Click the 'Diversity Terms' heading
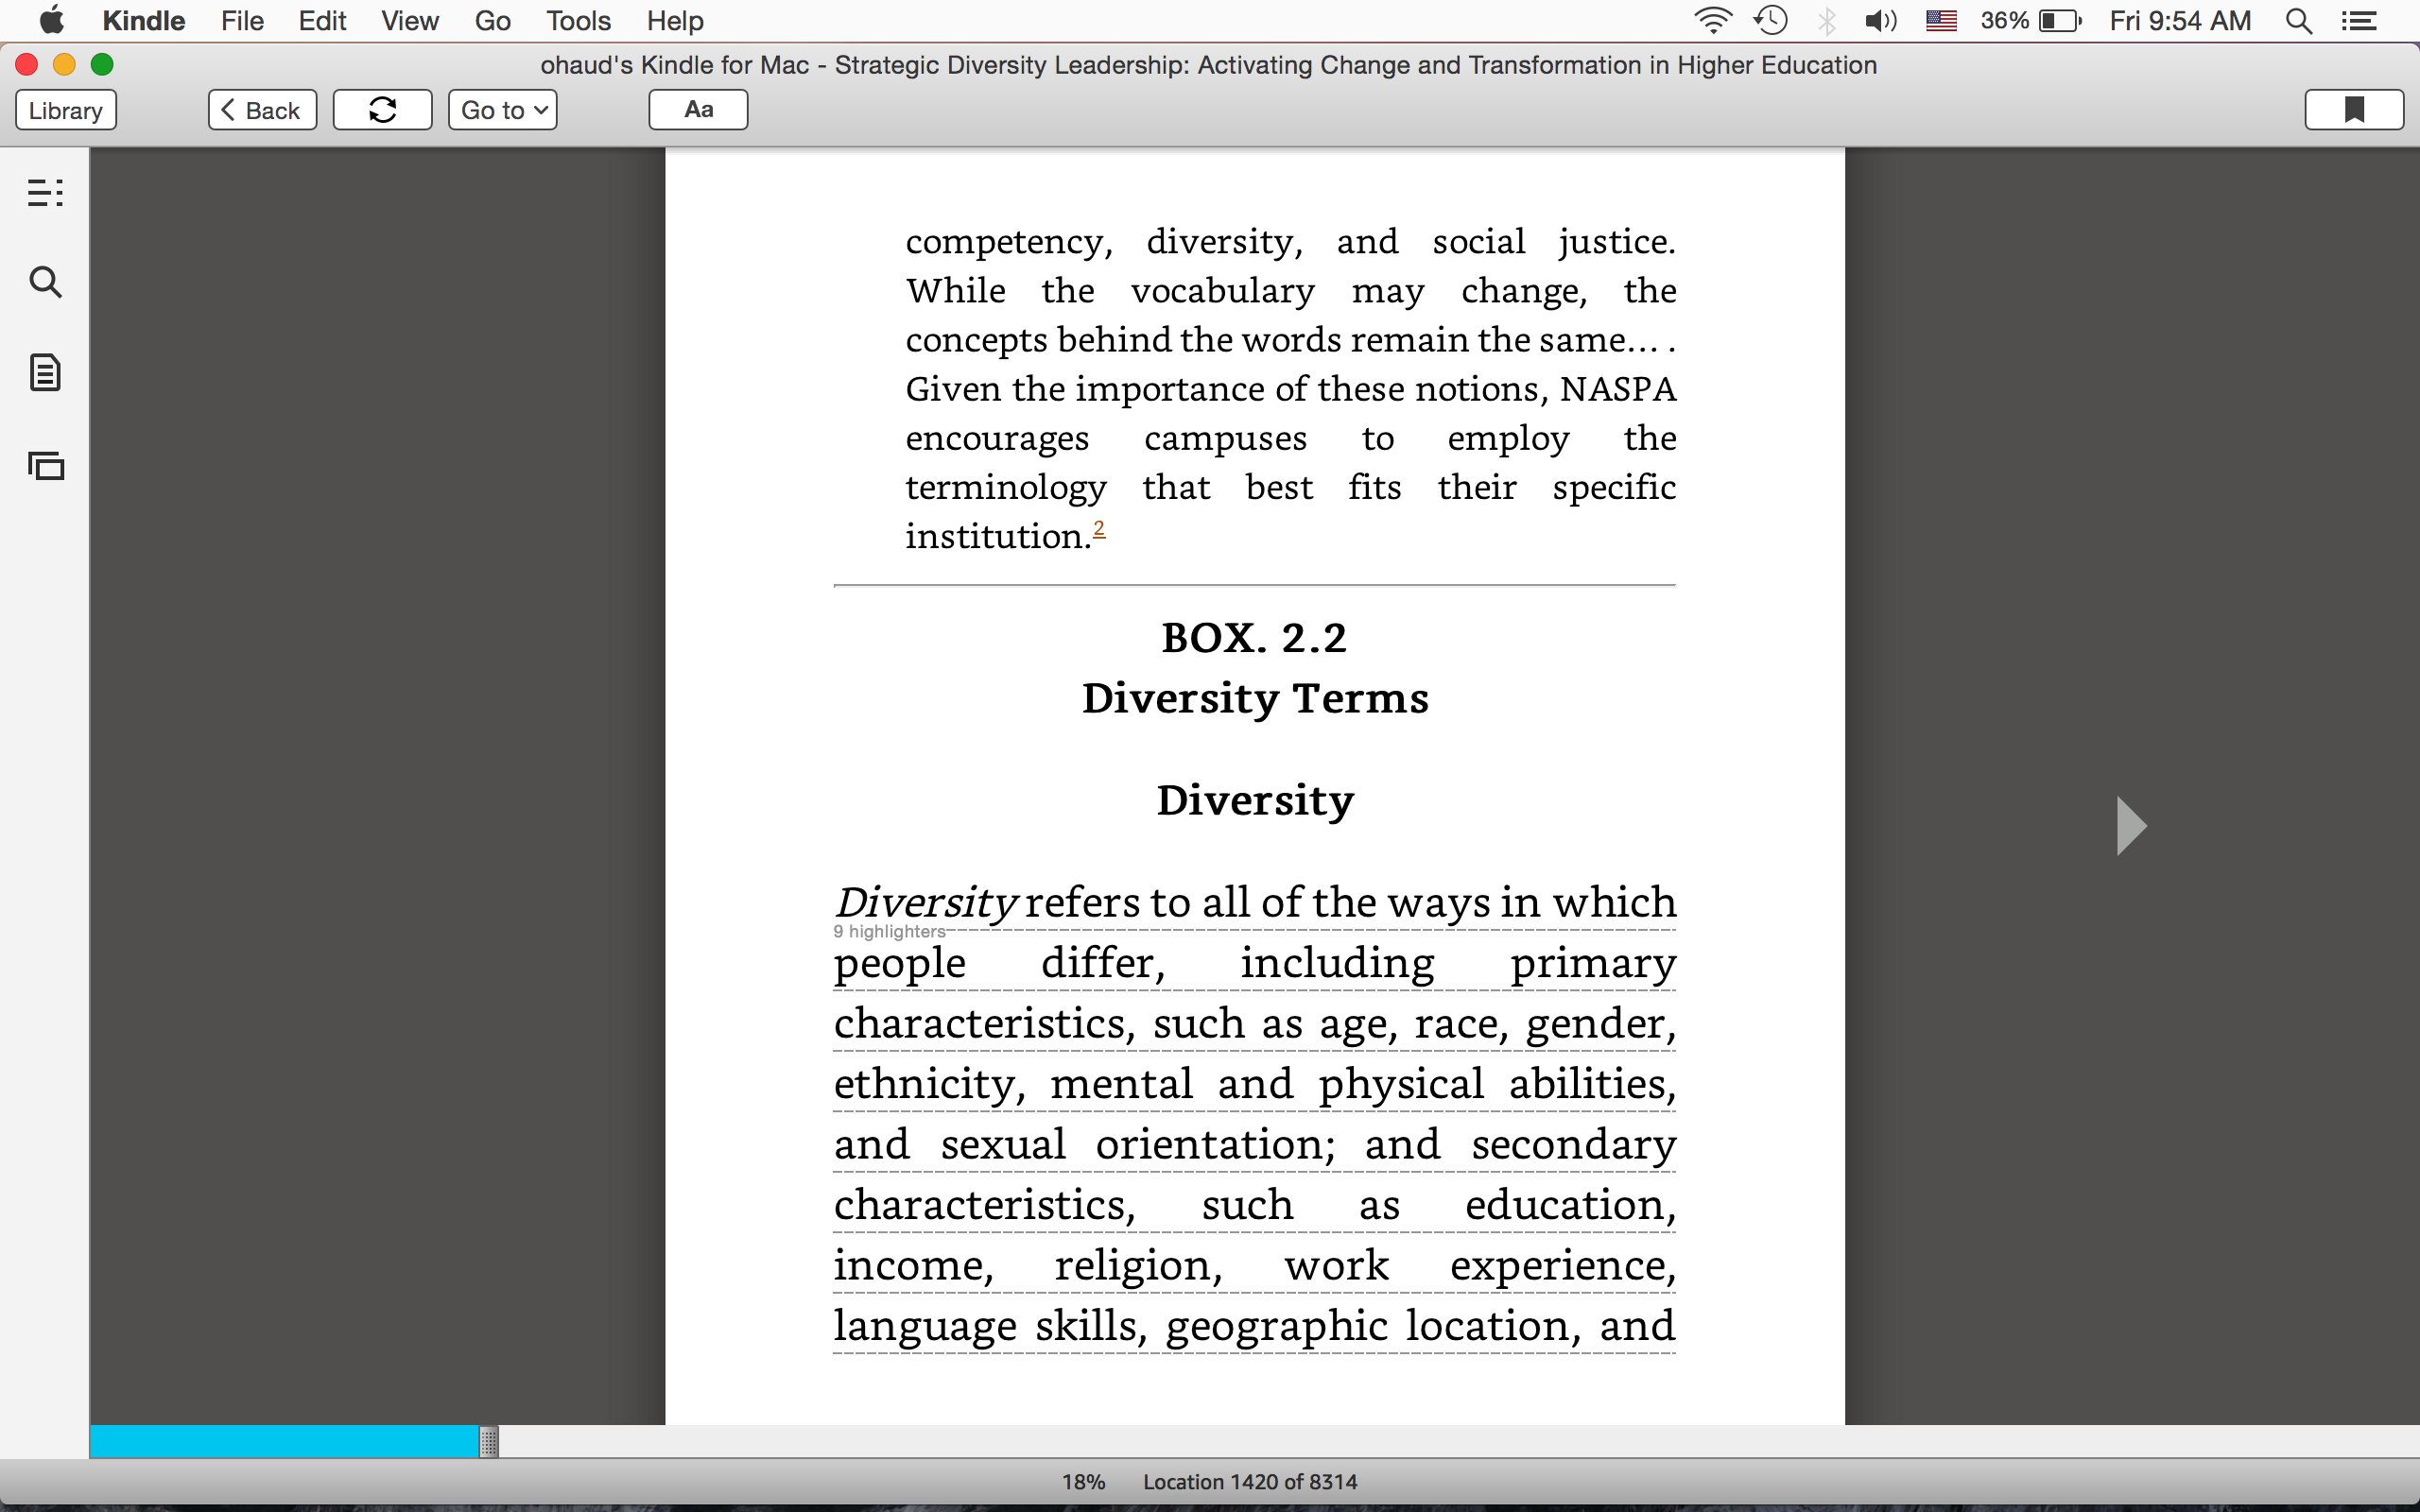2420x1512 pixels. 1255,698
